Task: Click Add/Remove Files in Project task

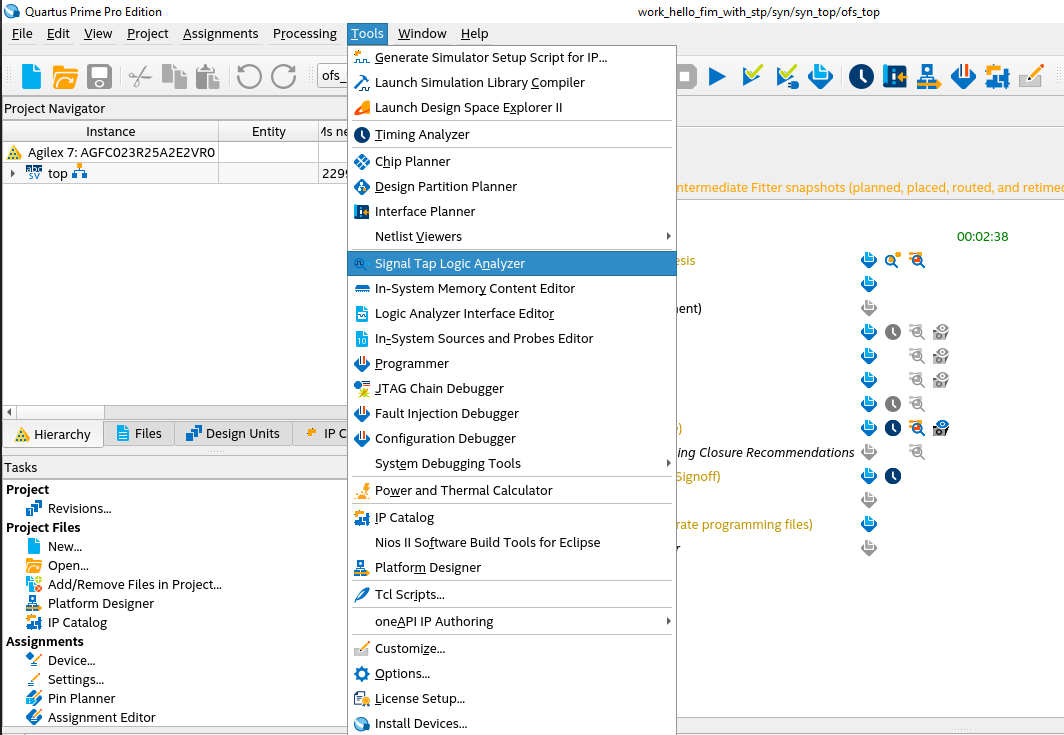Action: coord(134,585)
